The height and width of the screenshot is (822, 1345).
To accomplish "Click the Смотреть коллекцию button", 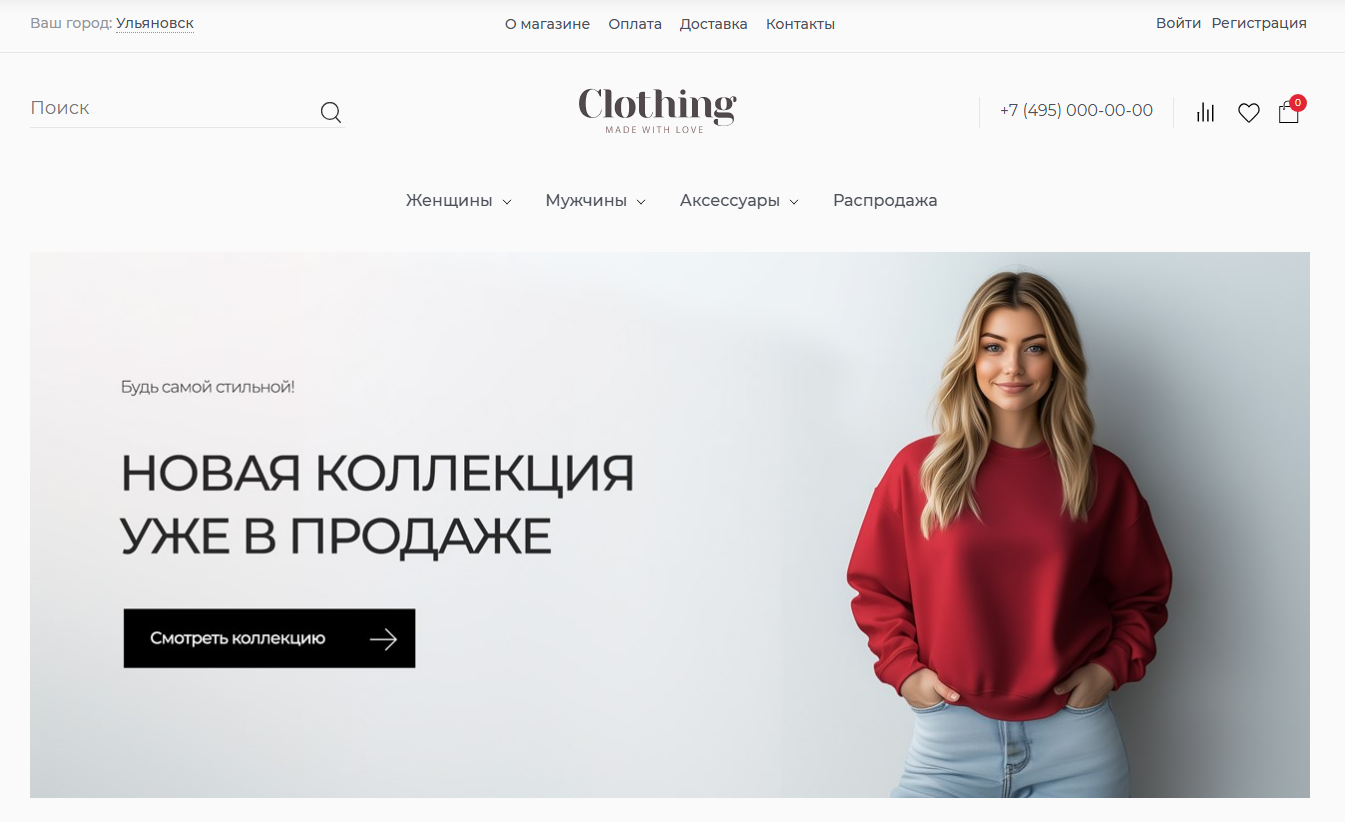I will (x=269, y=638).
